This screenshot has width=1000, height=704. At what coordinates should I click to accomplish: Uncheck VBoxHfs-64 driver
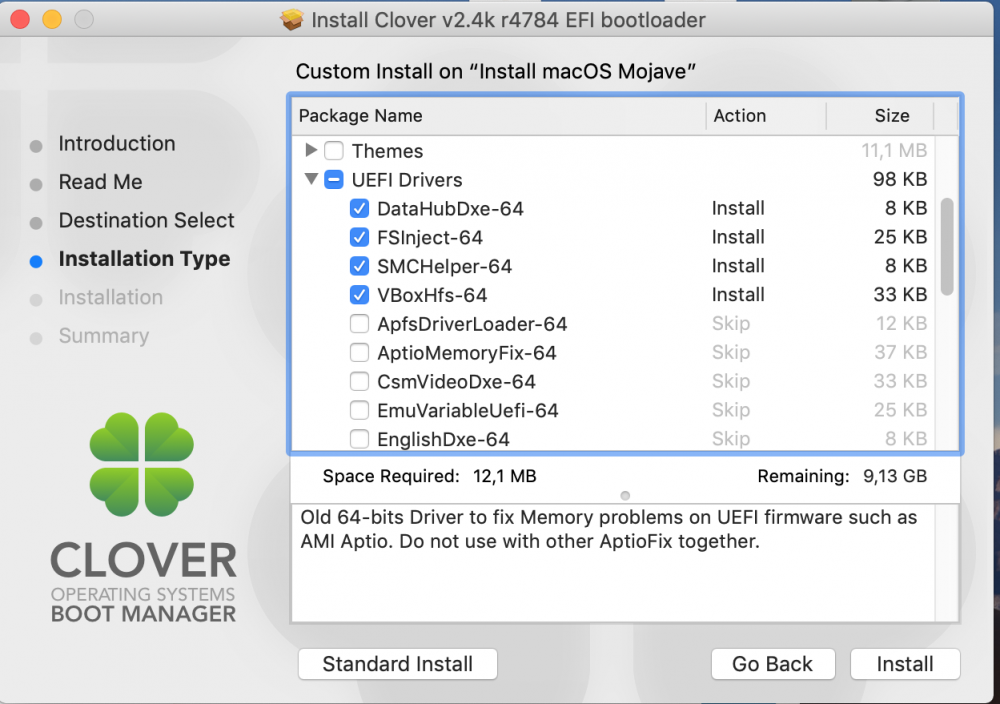(359, 295)
